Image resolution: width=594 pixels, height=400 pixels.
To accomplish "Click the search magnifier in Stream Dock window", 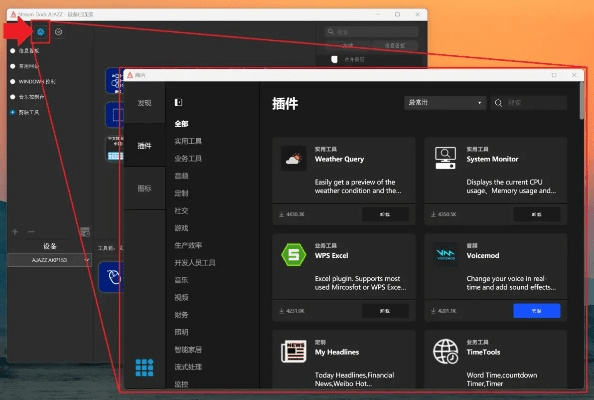I will [331, 31].
